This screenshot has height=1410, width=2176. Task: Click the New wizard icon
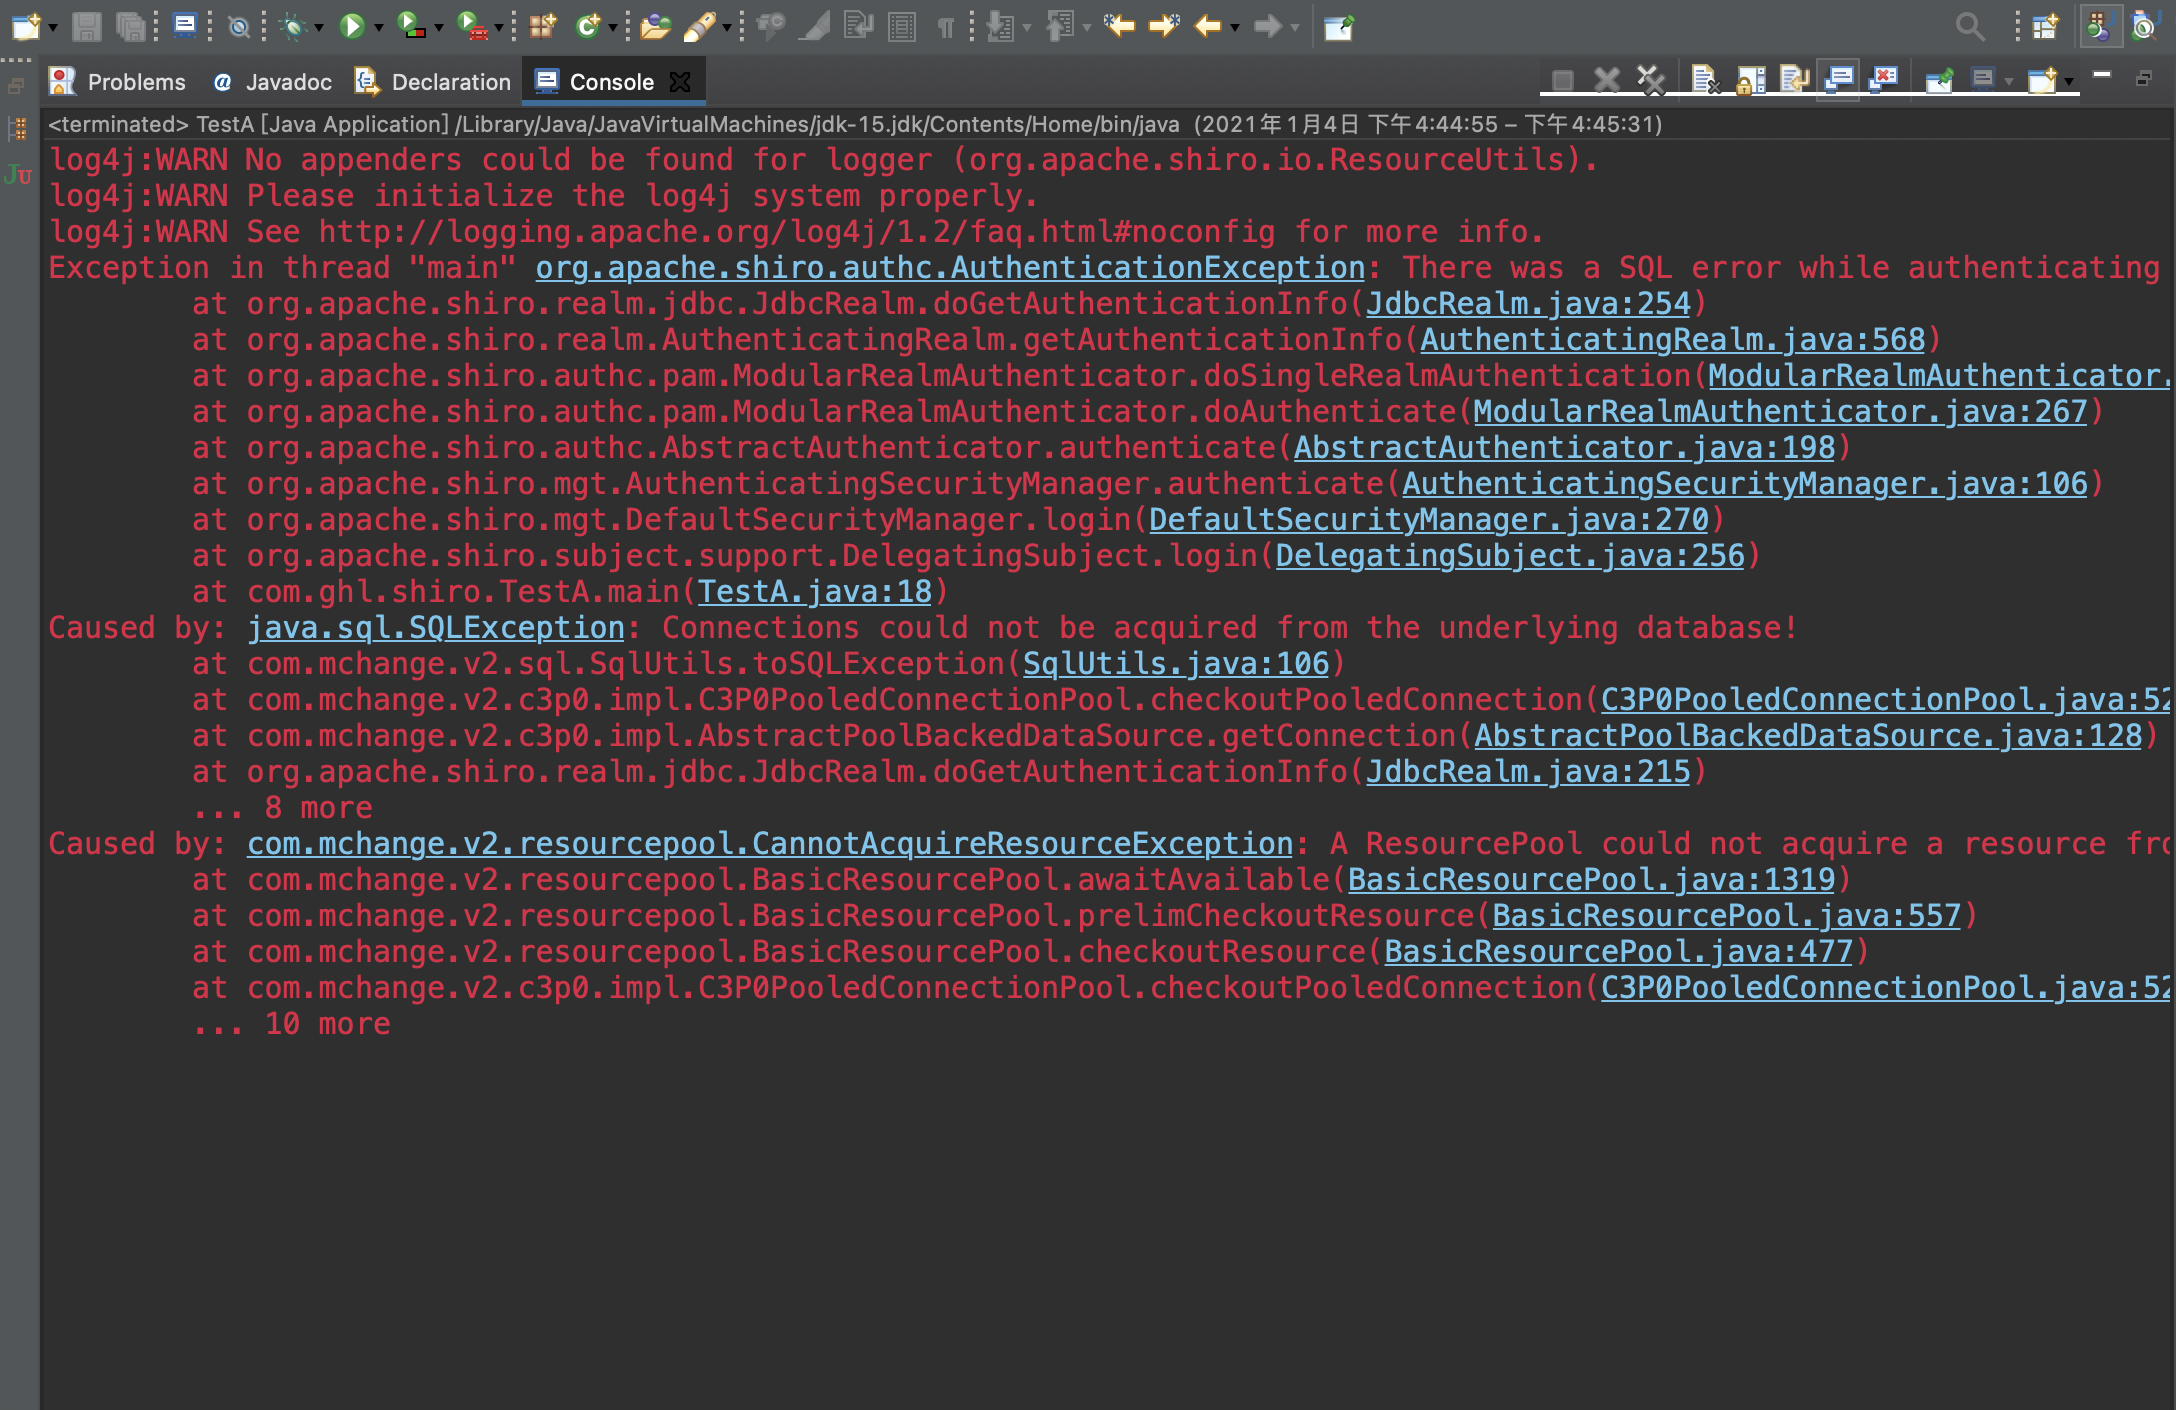[25, 26]
